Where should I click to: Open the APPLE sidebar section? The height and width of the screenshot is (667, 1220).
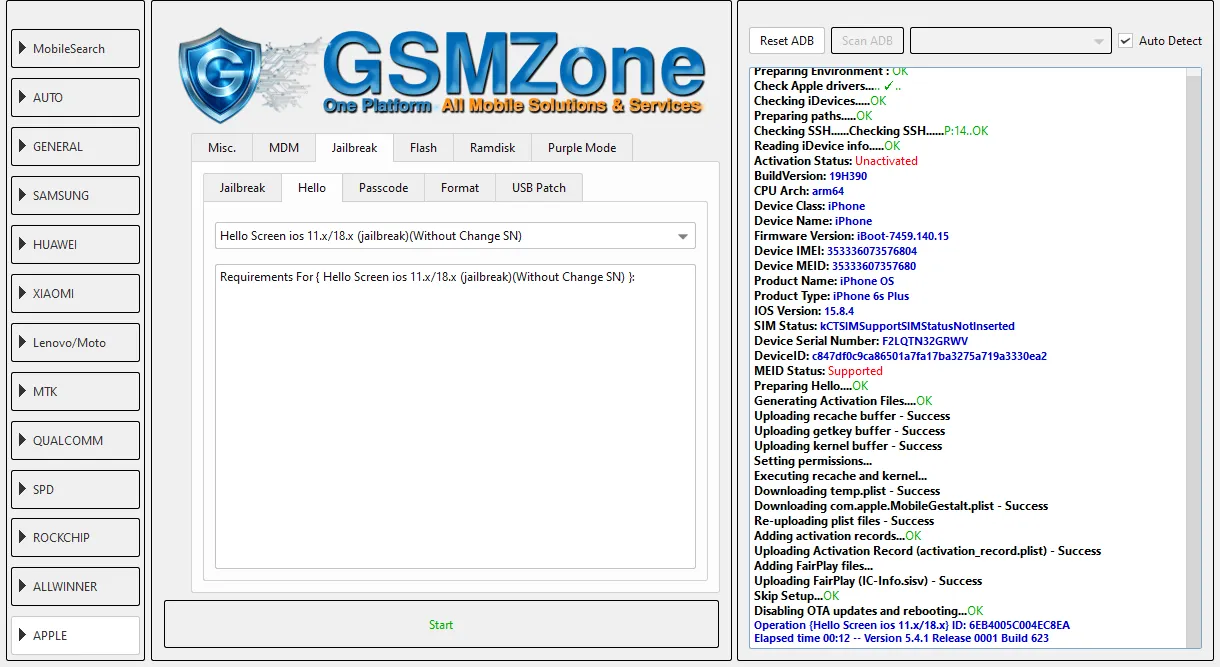[x=76, y=636]
